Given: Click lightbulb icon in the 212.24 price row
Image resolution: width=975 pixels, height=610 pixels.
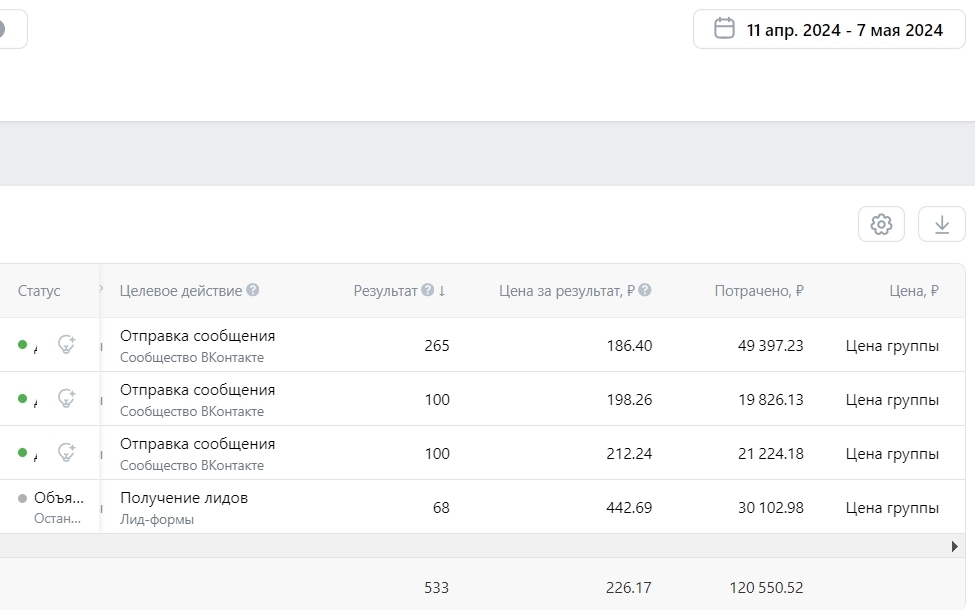Looking at the screenshot, I should [66, 453].
